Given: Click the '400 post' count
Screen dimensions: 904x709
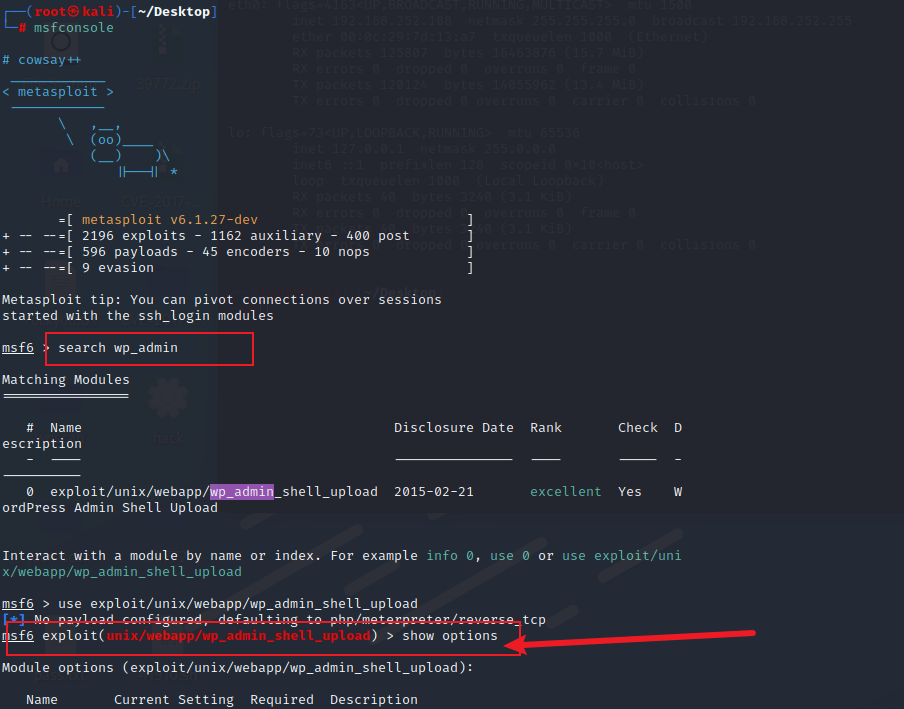Looking at the screenshot, I should tap(378, 236).
